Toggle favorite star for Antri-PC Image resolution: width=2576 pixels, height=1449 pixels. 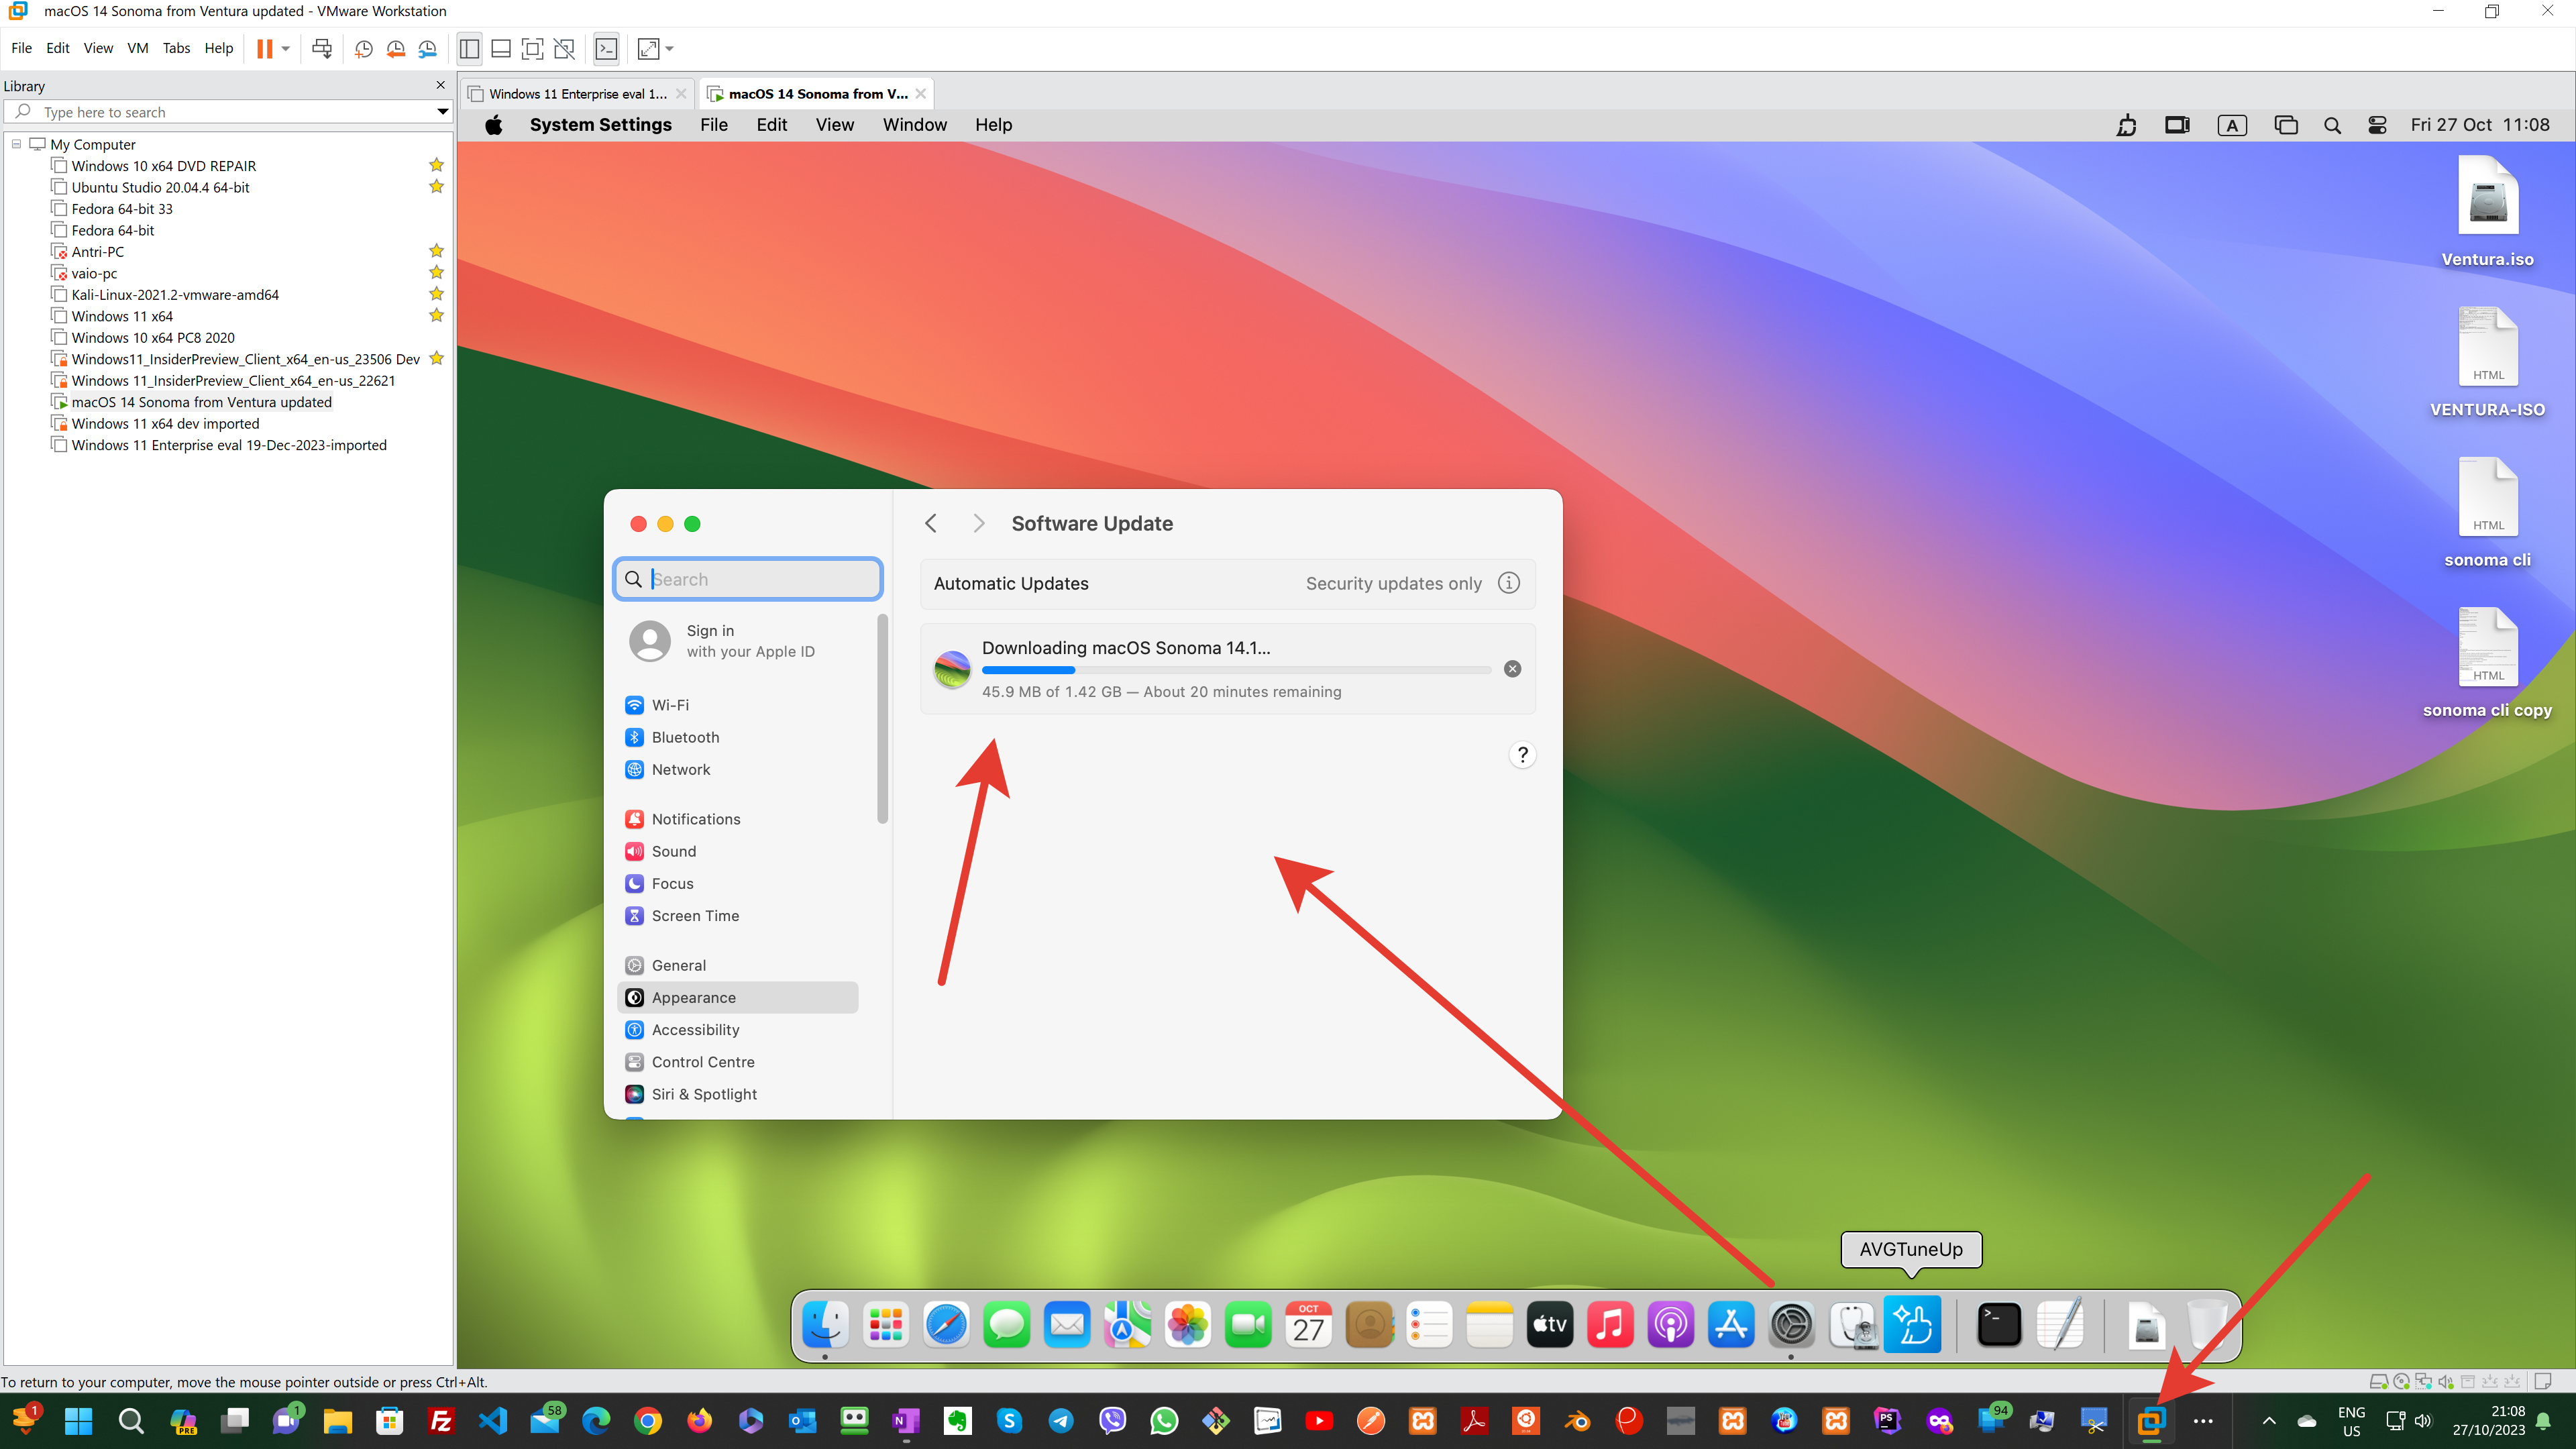[x=436, y=251]
